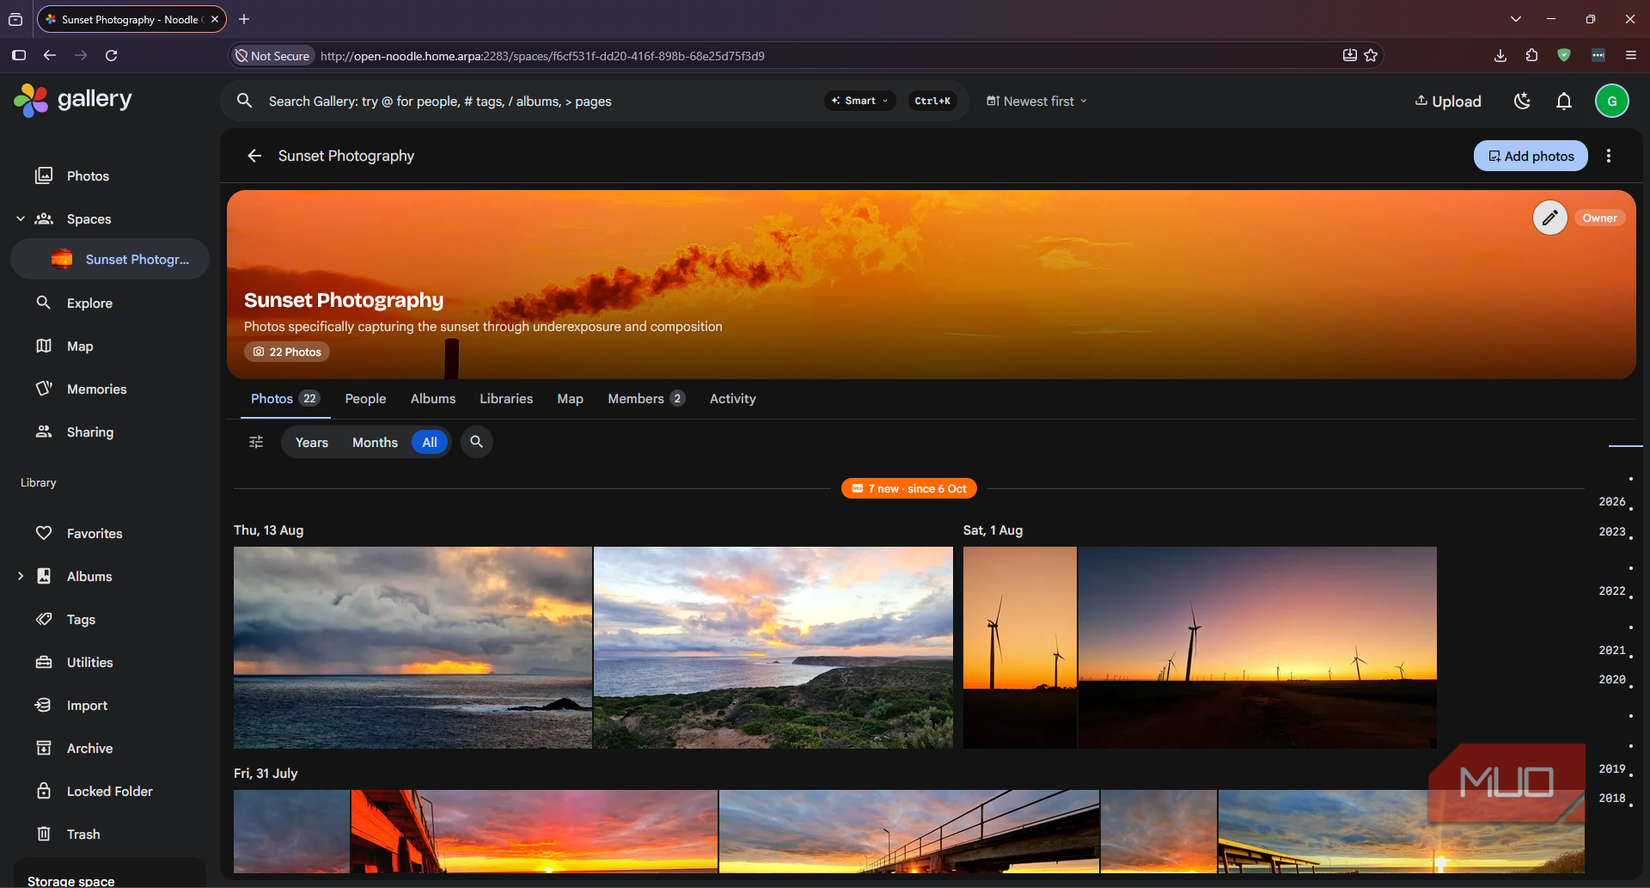This screenshot has height=888, width=1650.
Task: Click the Upload button
Action: [x=1448, y=101]
